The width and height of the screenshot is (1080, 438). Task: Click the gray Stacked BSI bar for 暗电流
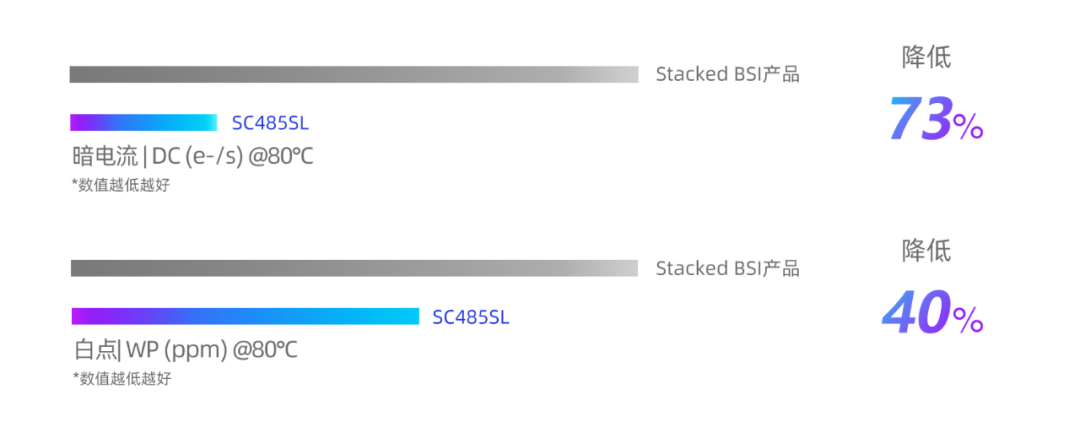(353, 74)
